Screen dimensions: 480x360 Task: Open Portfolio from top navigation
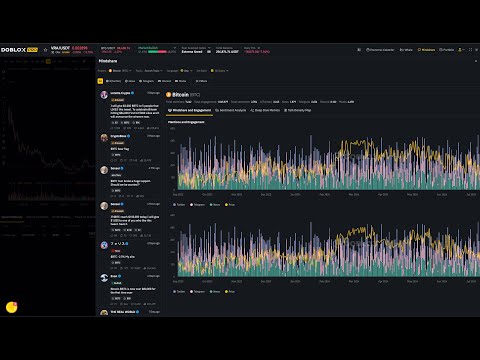pos(447,50)
